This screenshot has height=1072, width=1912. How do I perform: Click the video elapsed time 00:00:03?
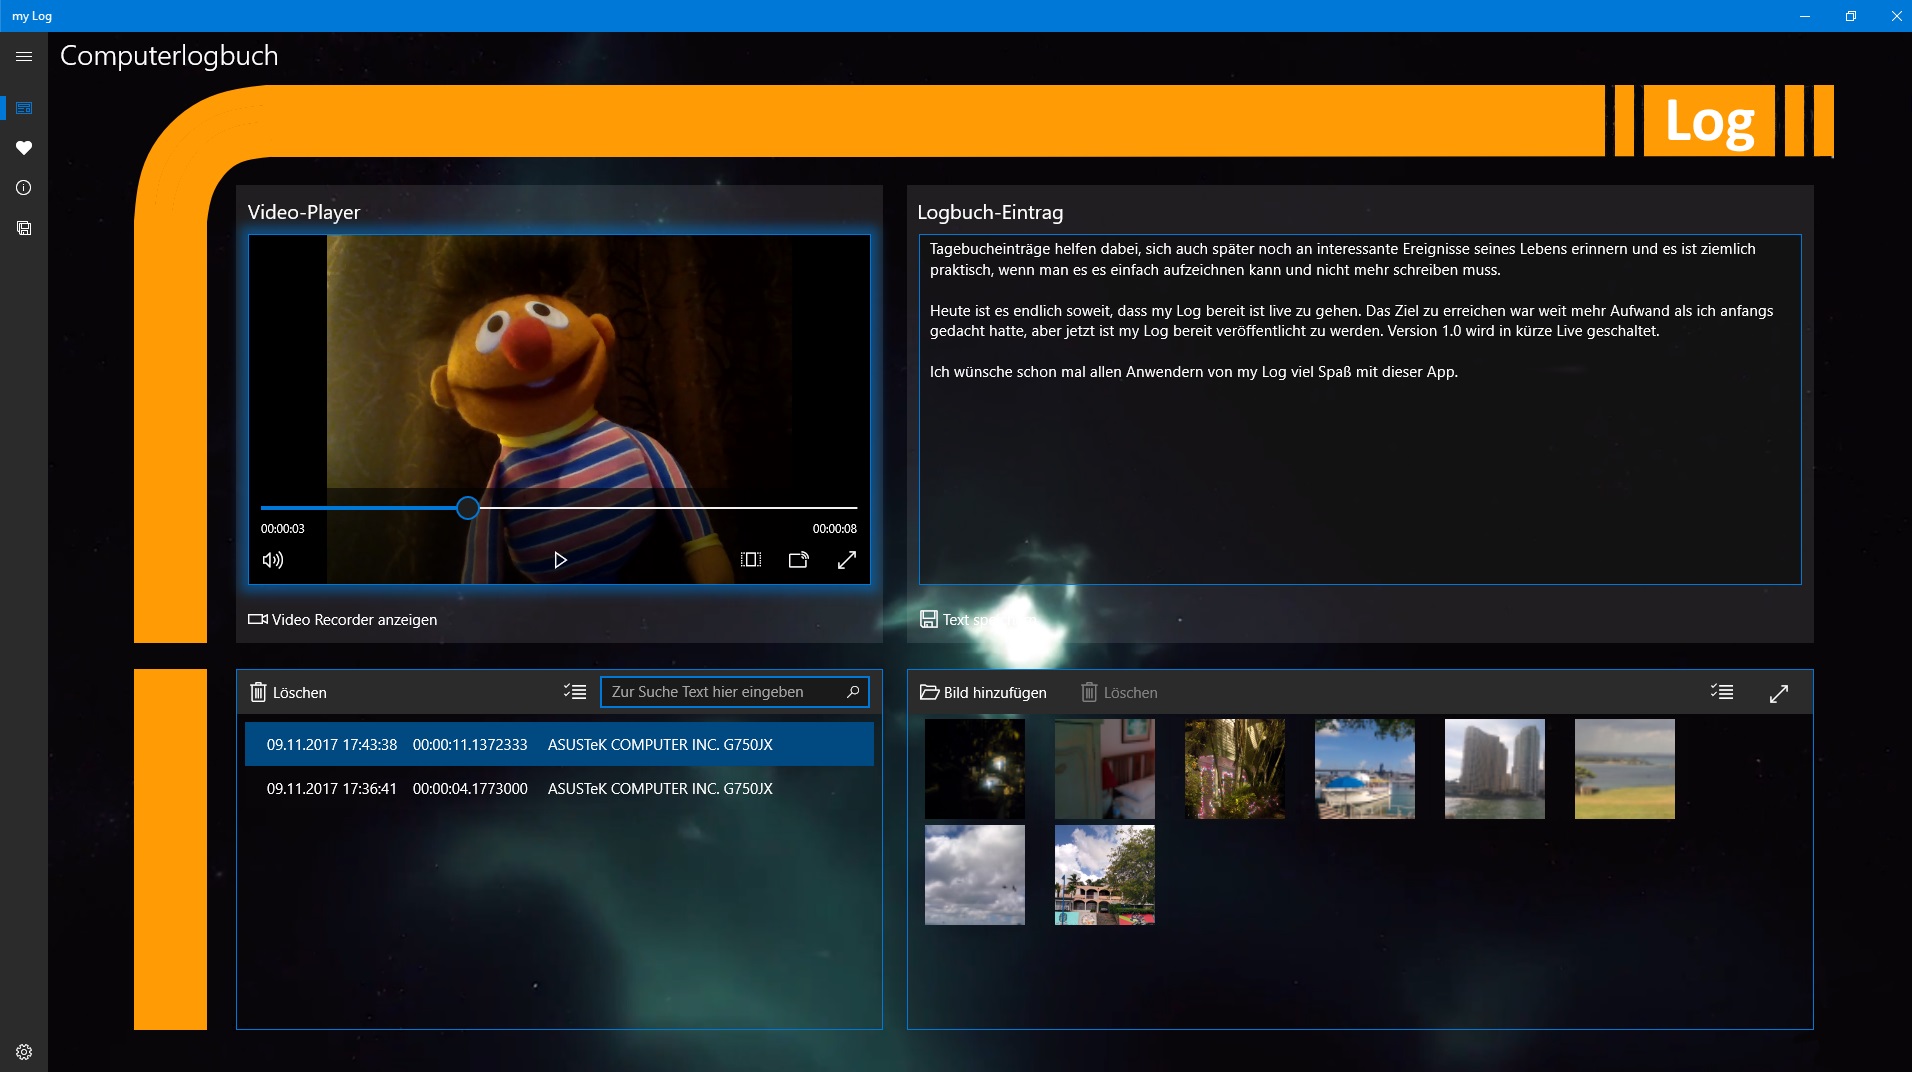(x=283, y=529)
